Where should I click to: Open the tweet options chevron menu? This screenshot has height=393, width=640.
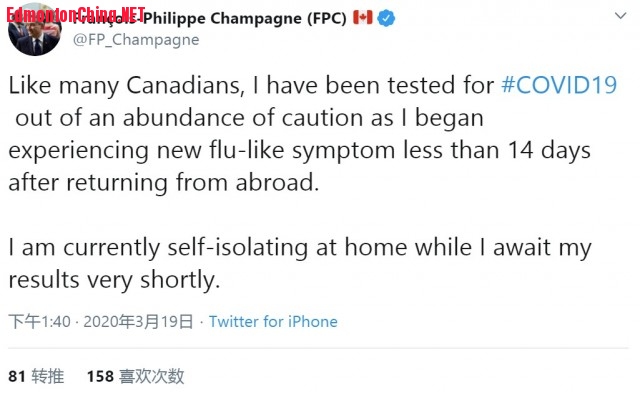coord(620,16)
